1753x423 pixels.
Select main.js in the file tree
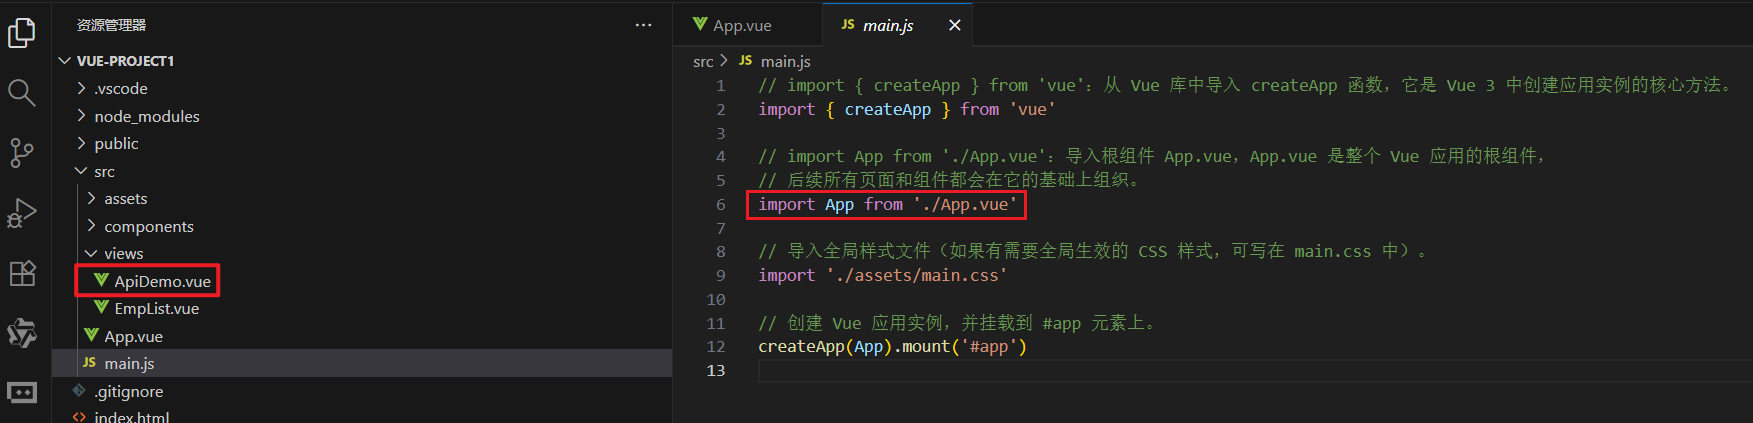click(x=362, y=363)
